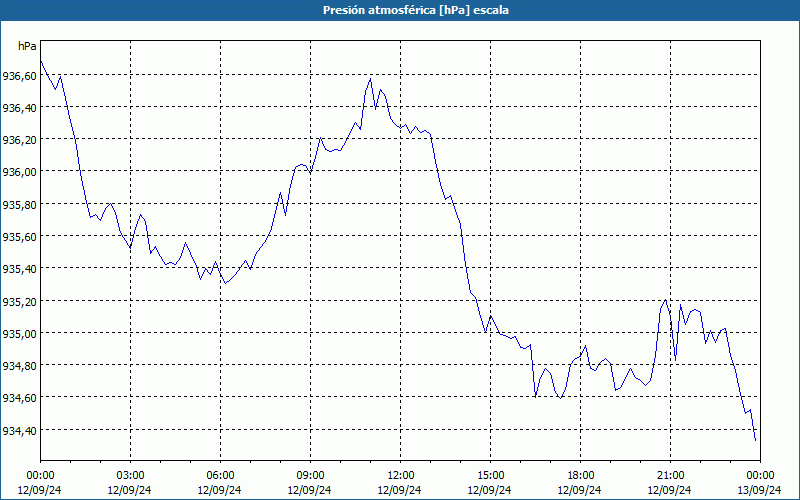The height and width of the screenshot is (500, 800).
Task: Click the pressure peak near 11:00
Action: (370, 79)
